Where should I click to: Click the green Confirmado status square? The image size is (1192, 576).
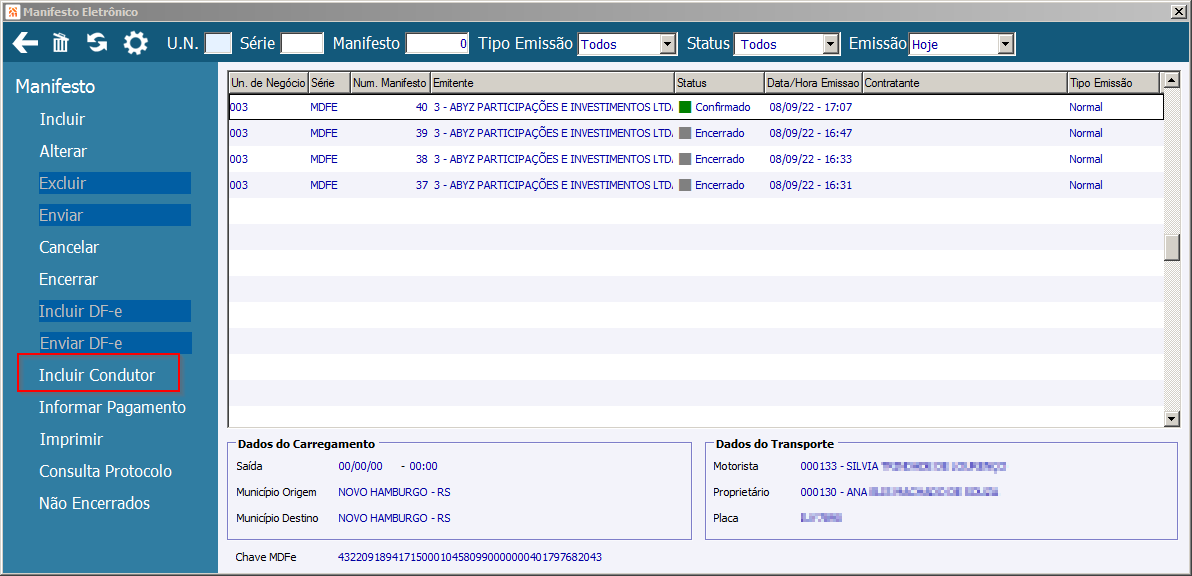pyautogui.click(x=685, y=107)
